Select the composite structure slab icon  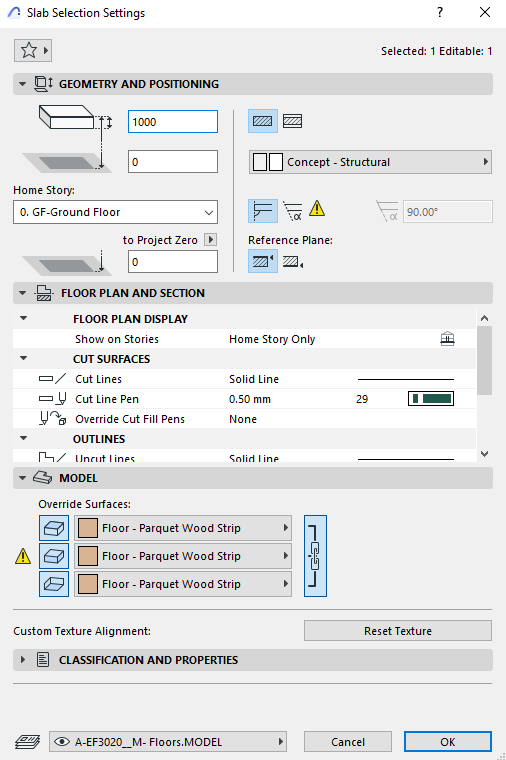click(292, 121)
